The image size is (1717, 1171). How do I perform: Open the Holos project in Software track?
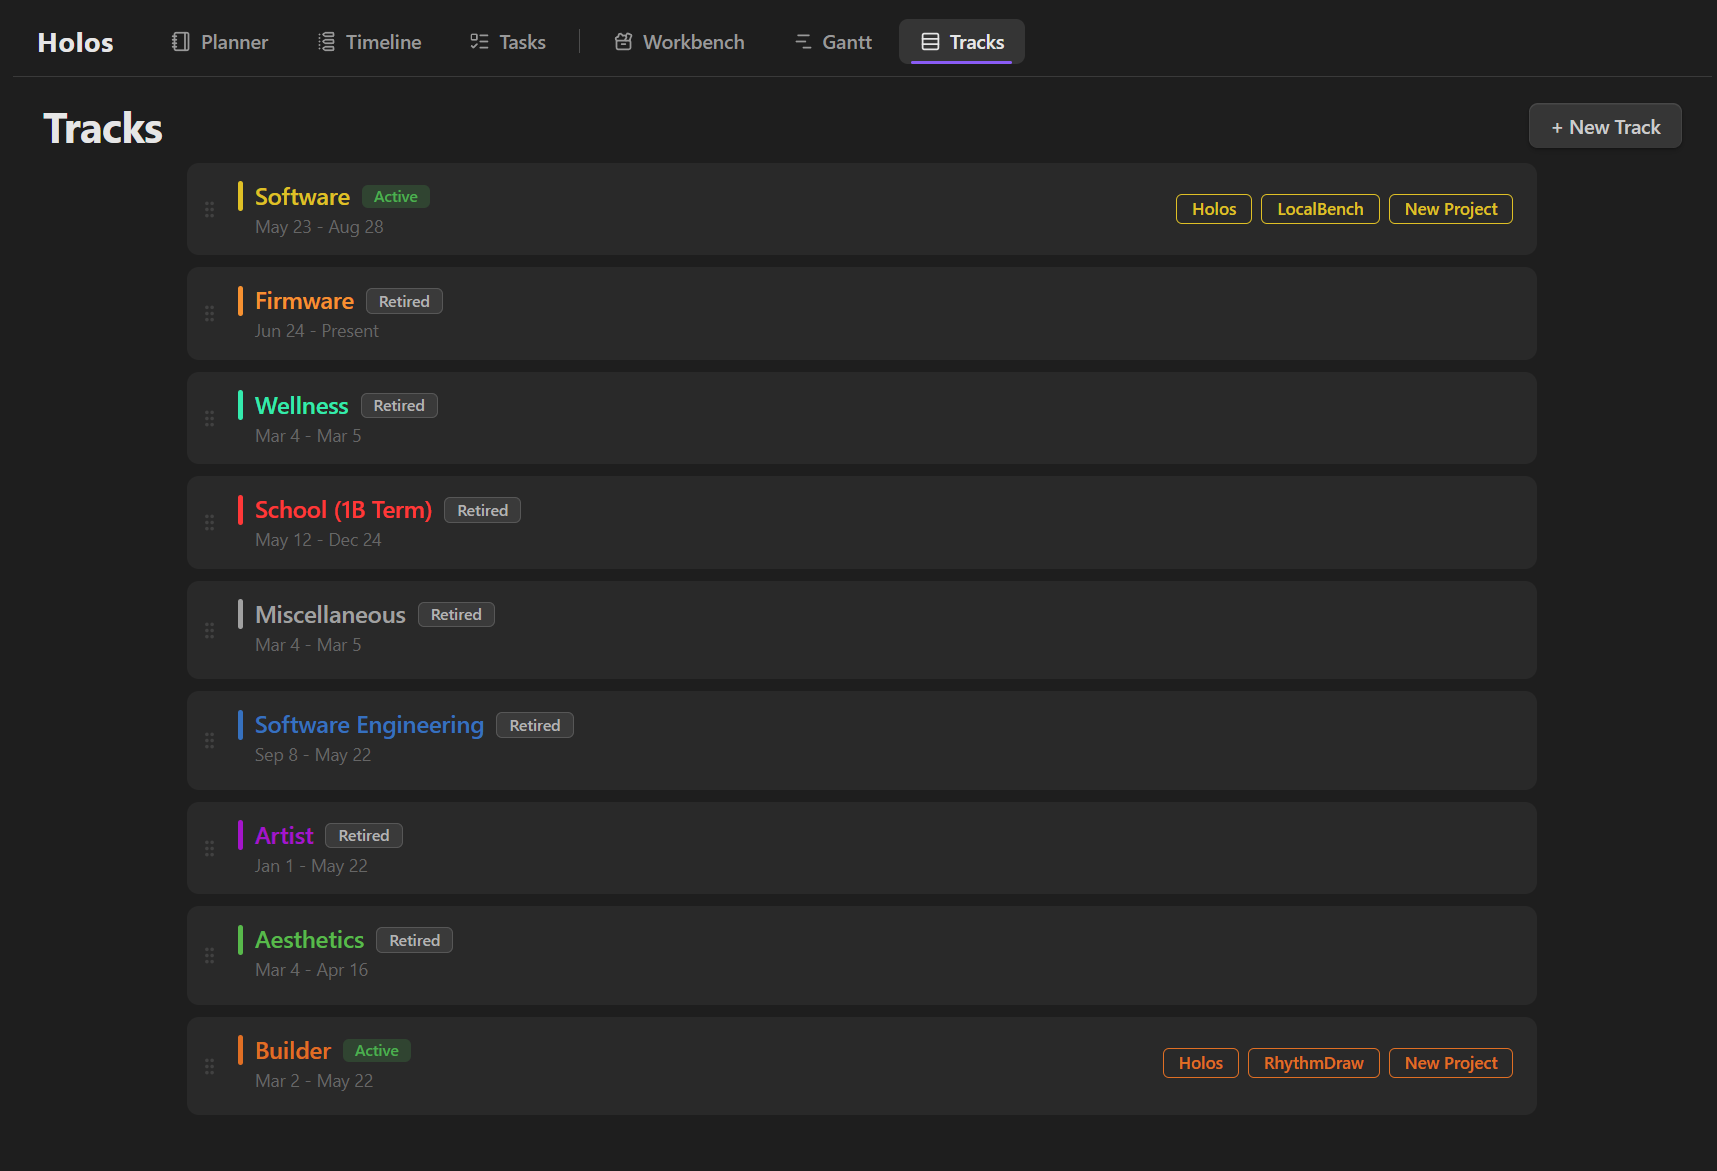tap(1214, 209)
